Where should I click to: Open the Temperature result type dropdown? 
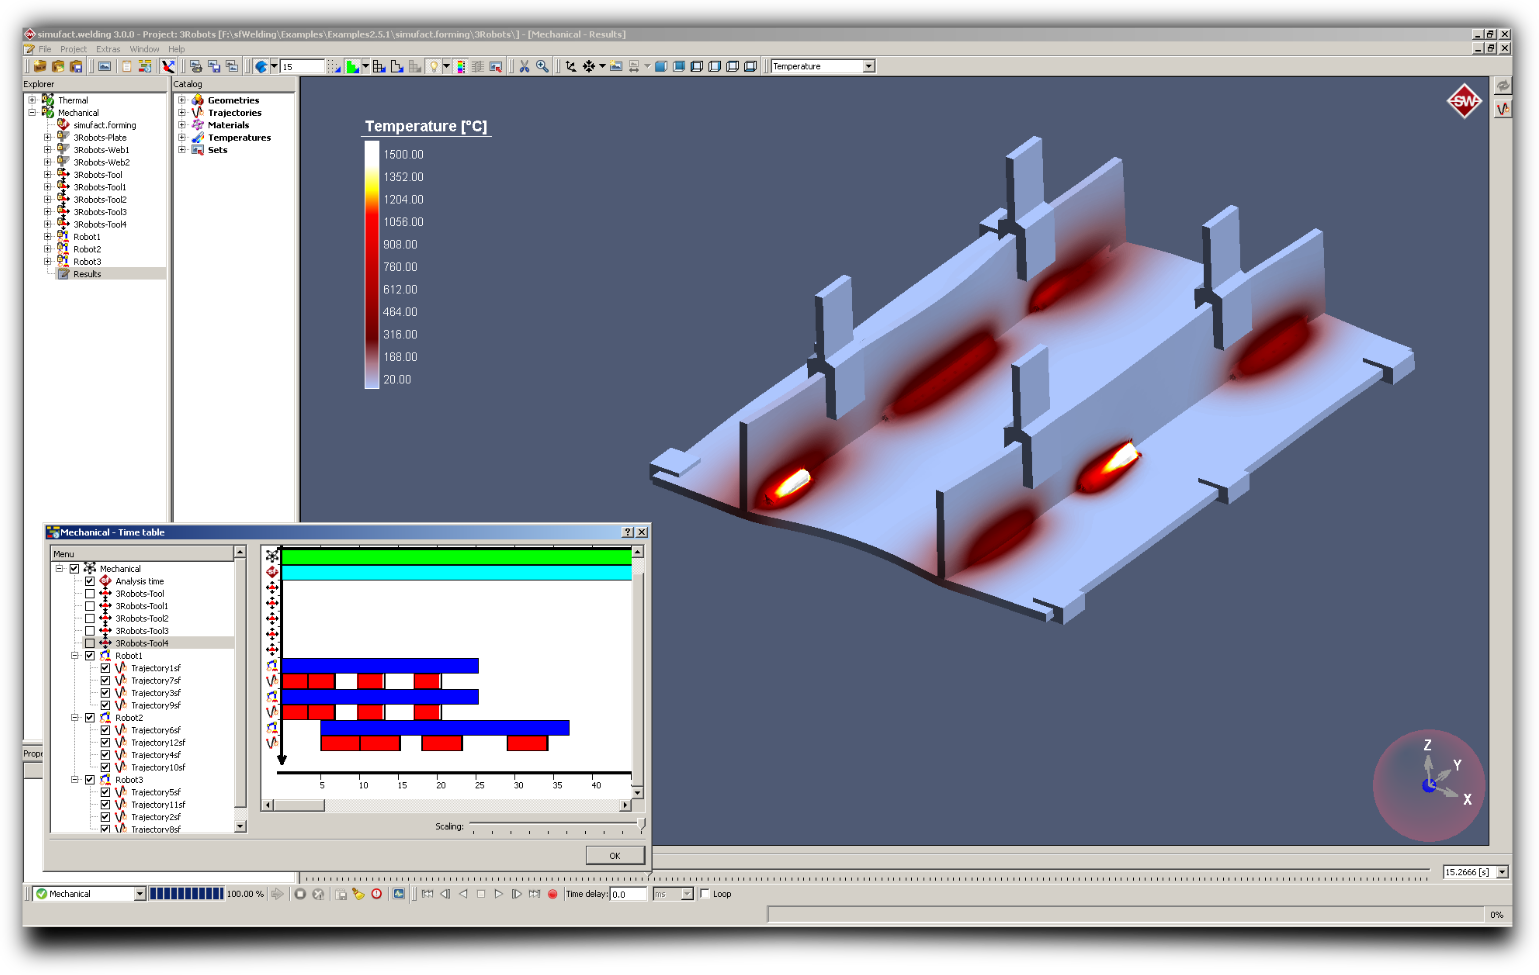pos(868,67)
